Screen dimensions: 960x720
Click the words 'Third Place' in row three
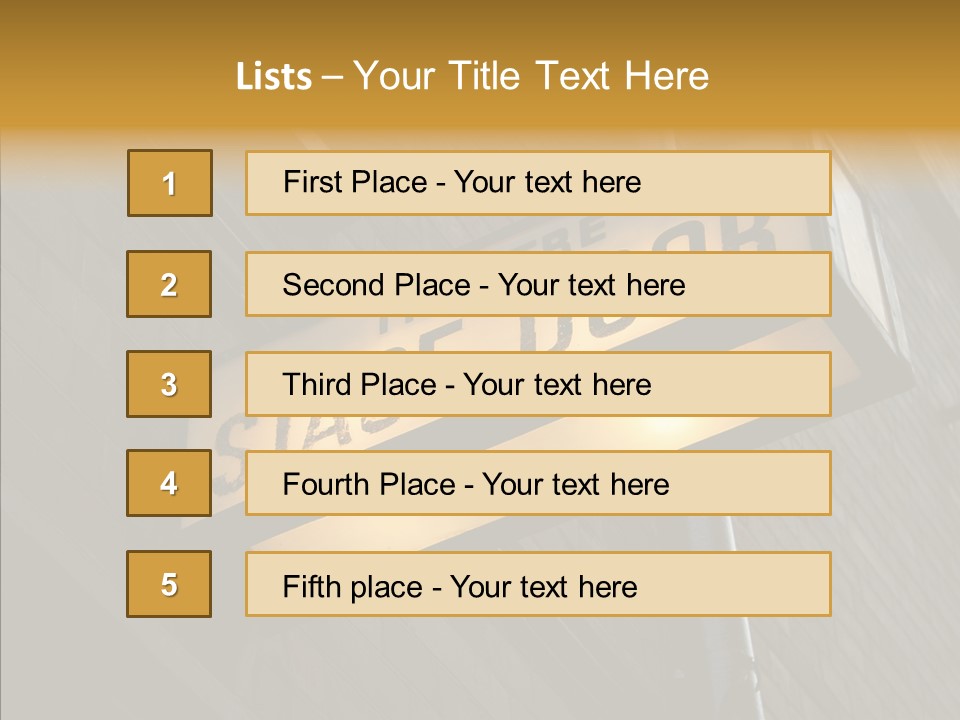[x=359, y=384]
